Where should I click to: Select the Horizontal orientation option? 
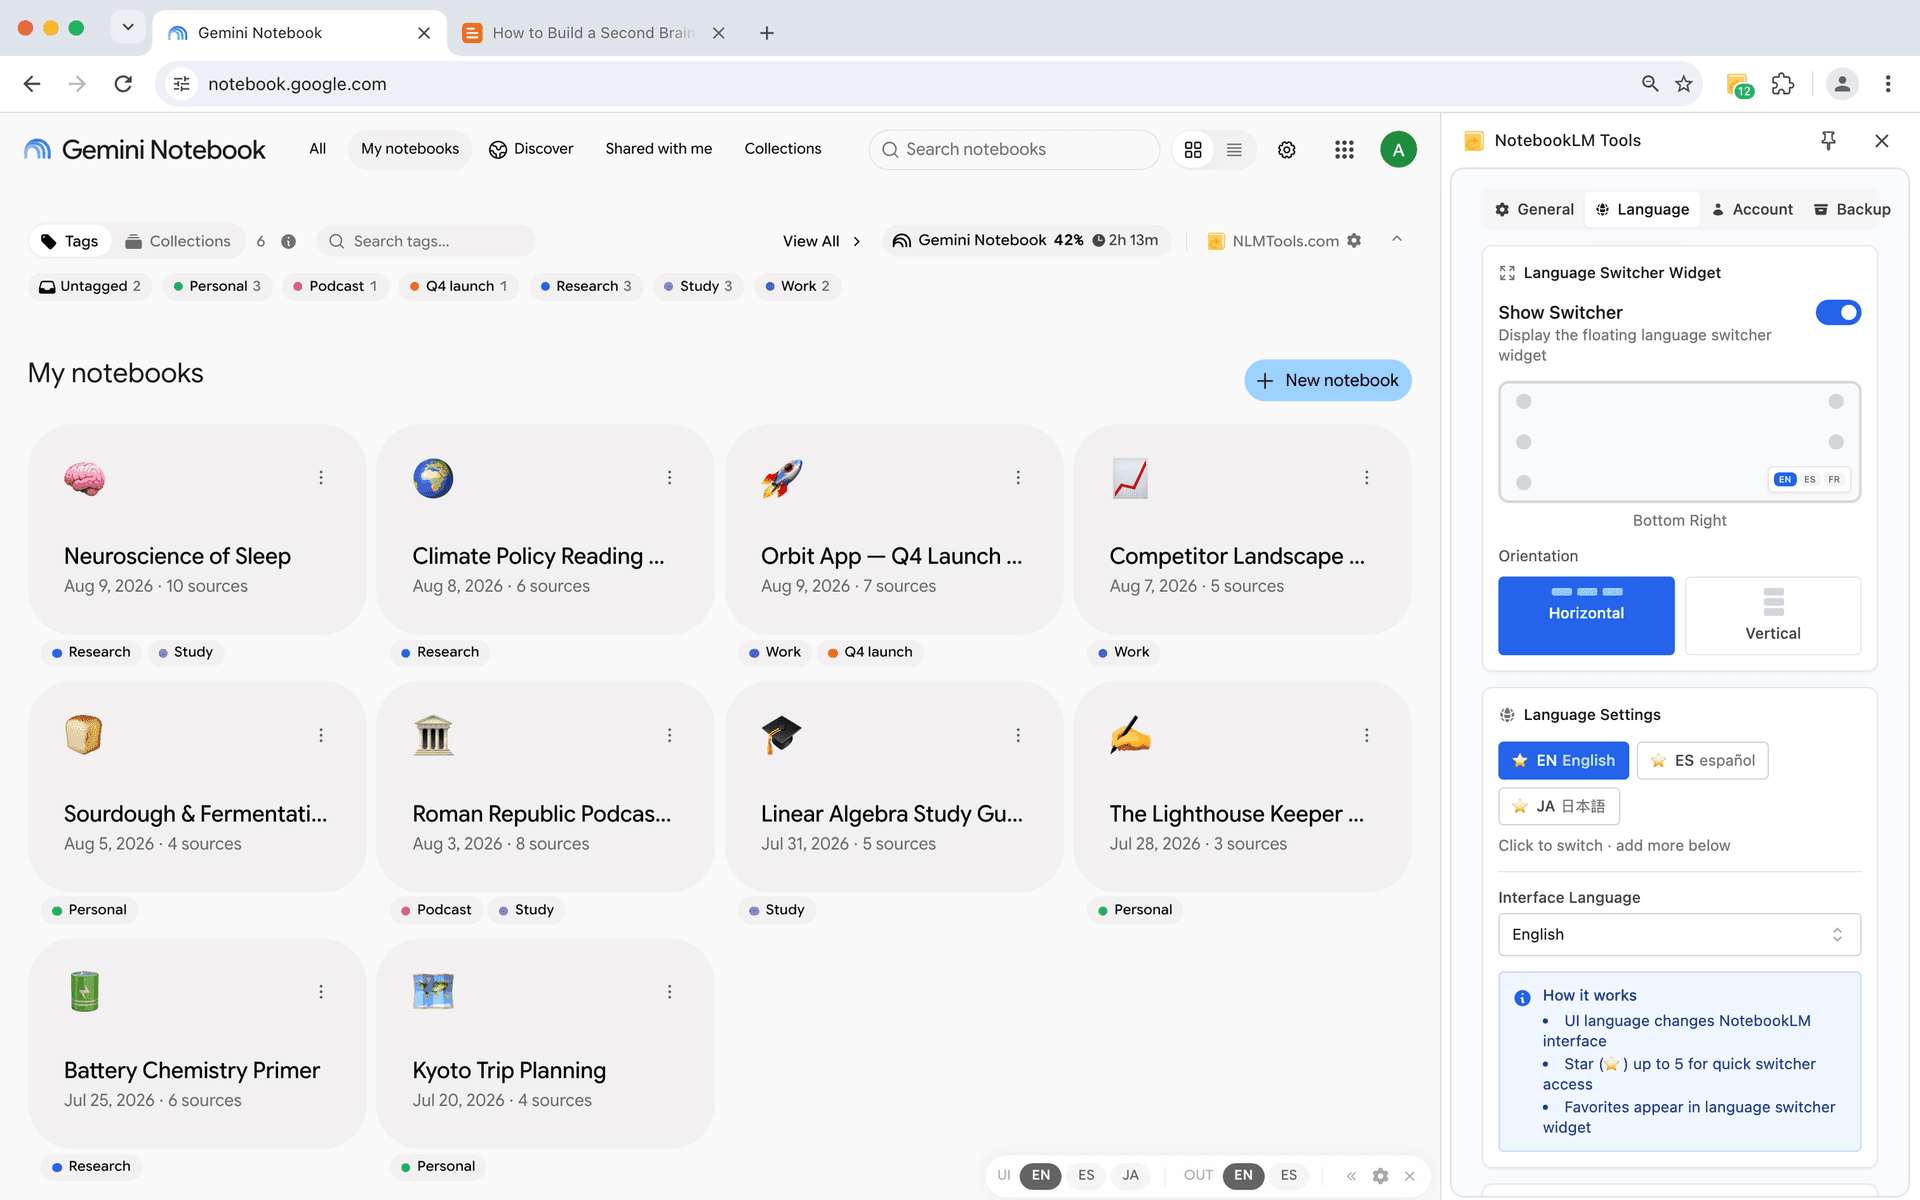pos(1586,616)
